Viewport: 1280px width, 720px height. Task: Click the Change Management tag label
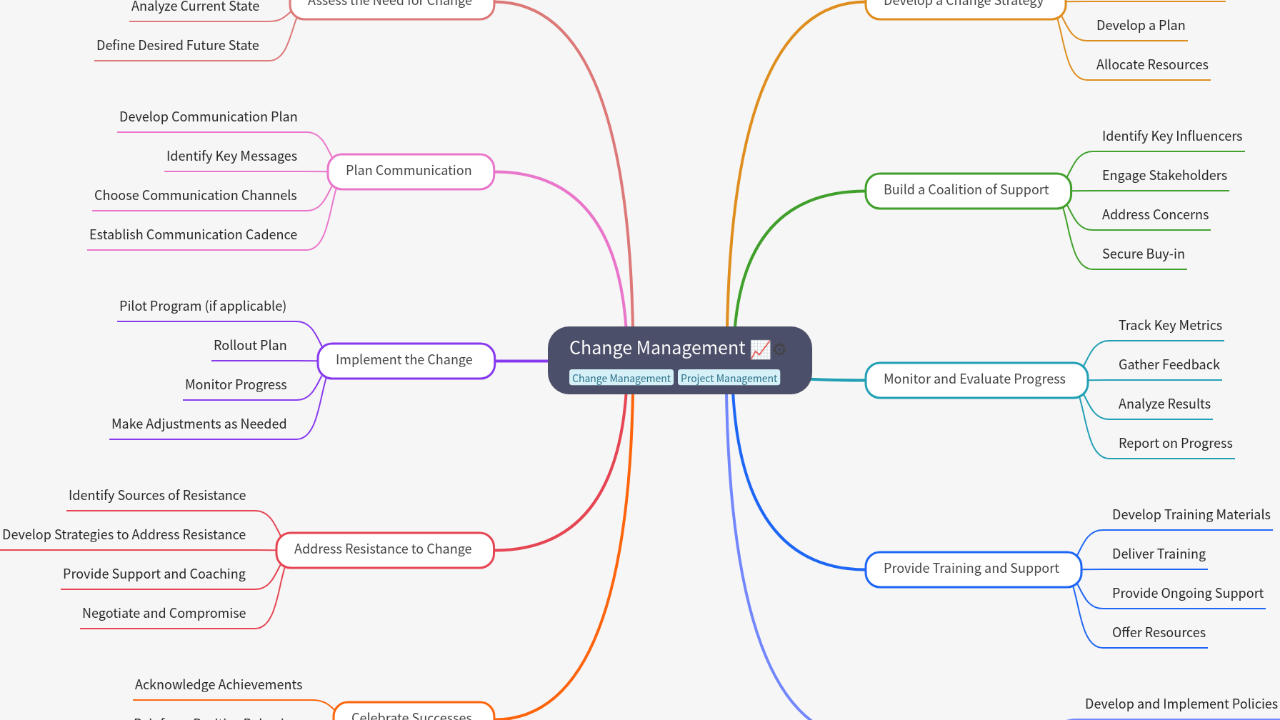(621, 378)
